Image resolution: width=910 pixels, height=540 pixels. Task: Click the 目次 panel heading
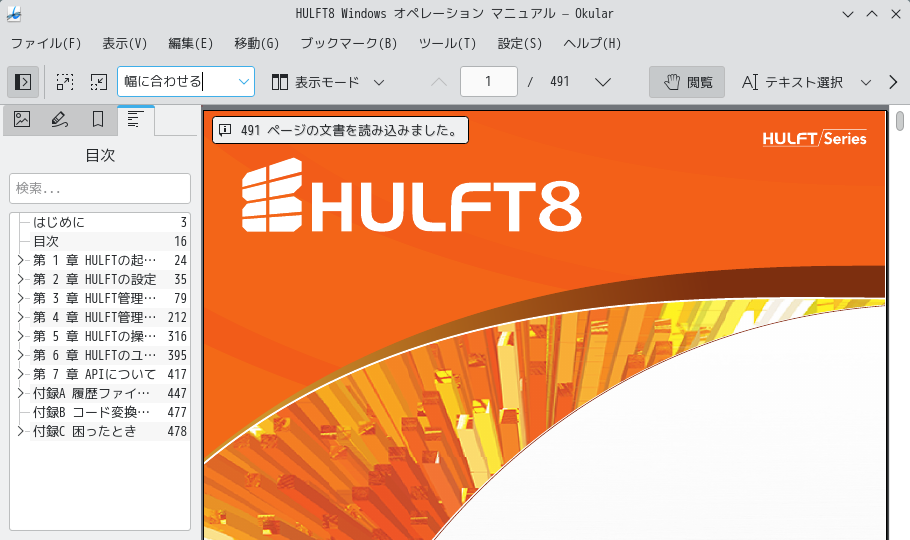point(100,155)
